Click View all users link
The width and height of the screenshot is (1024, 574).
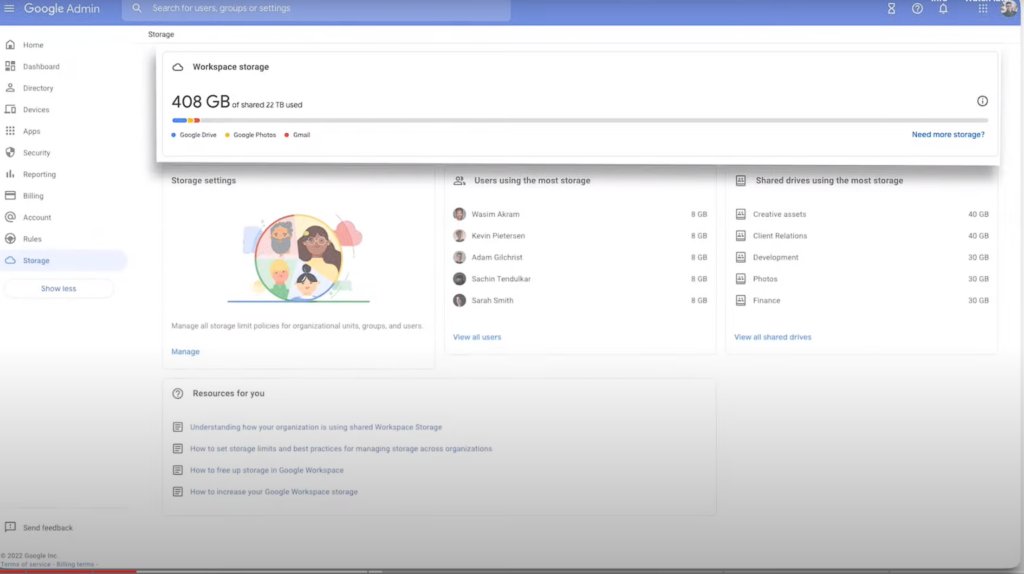[477, 337]
